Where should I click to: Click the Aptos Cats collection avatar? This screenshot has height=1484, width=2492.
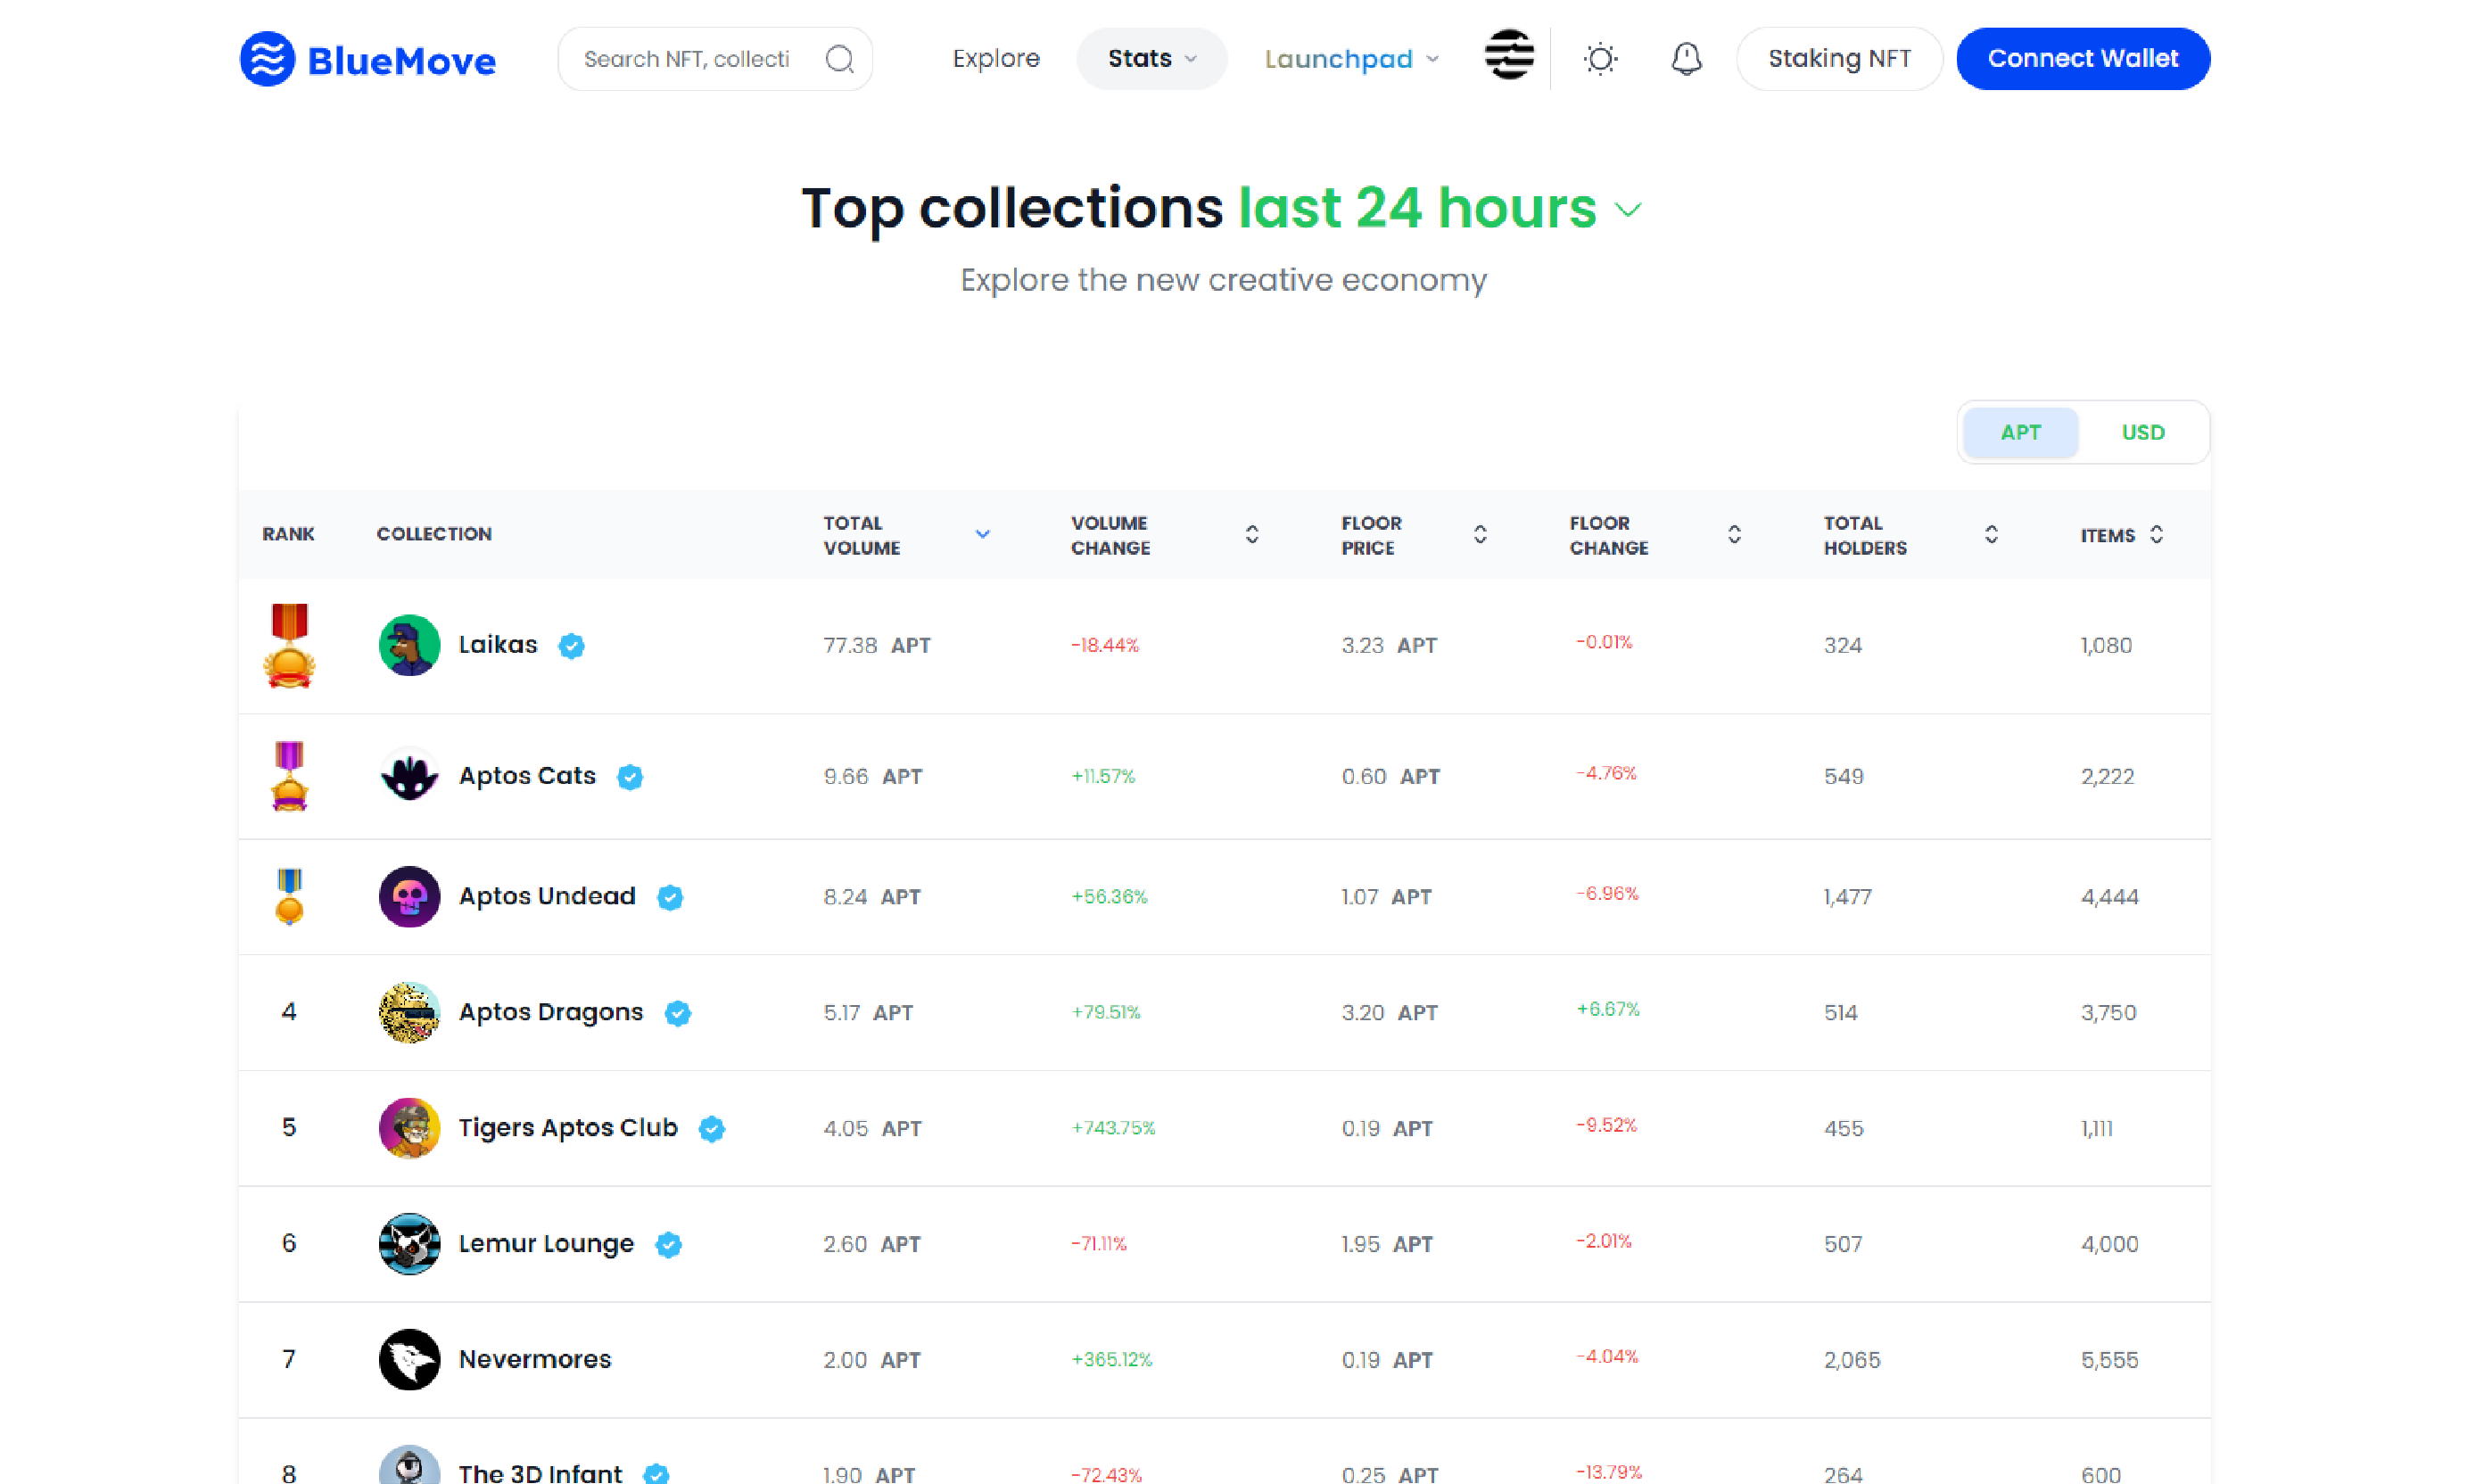[x=410, y=776]
